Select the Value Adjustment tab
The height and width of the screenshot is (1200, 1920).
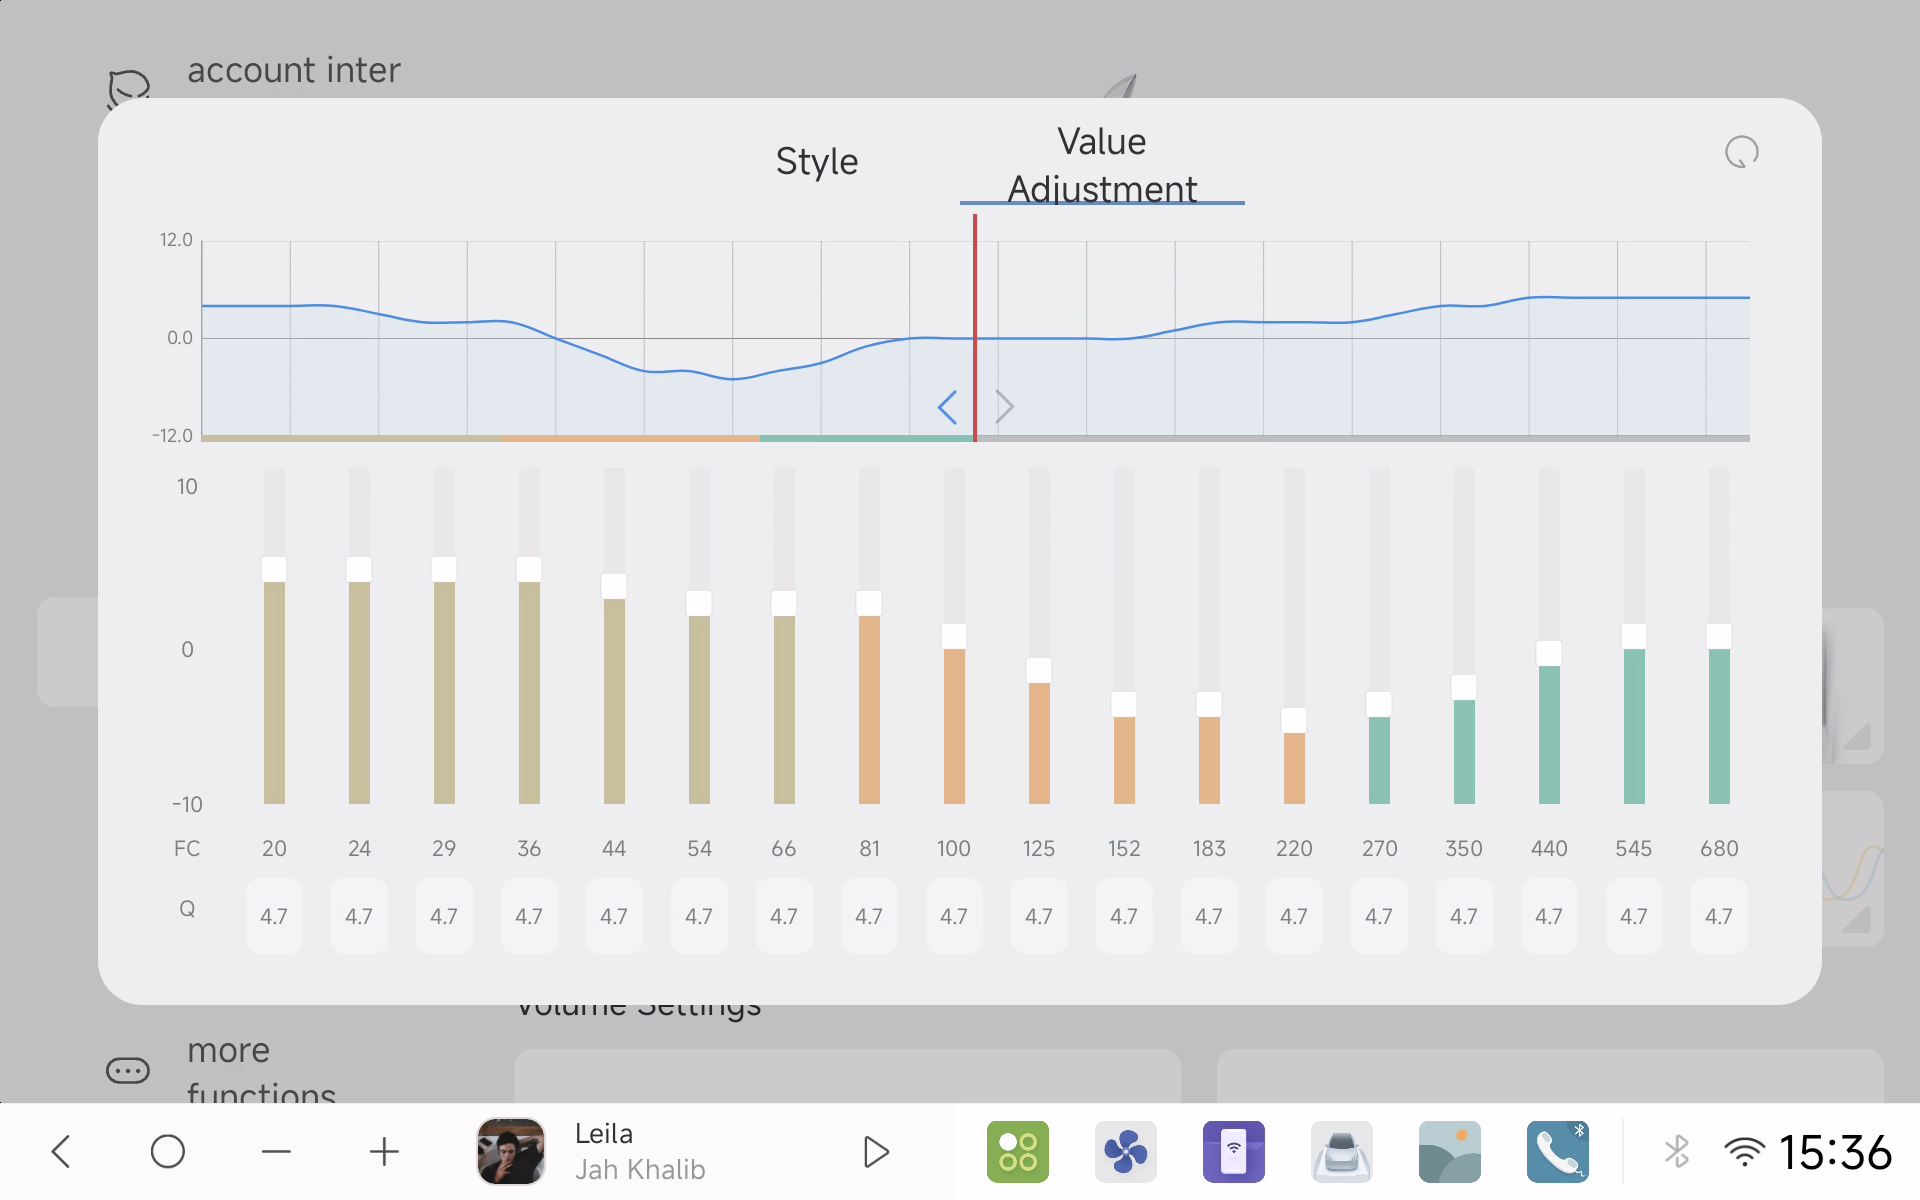point(1101,165)
